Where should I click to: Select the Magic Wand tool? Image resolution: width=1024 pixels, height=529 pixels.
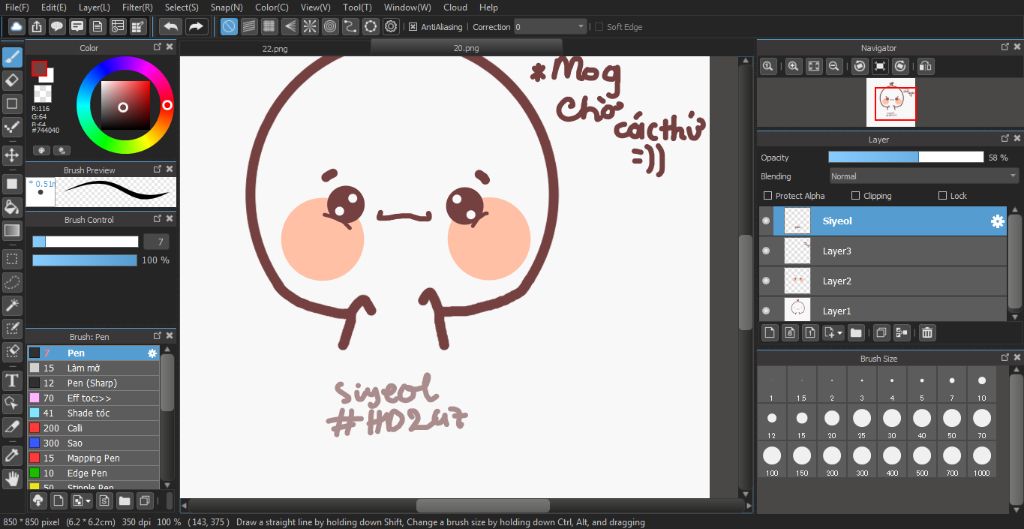click(12, 305)
